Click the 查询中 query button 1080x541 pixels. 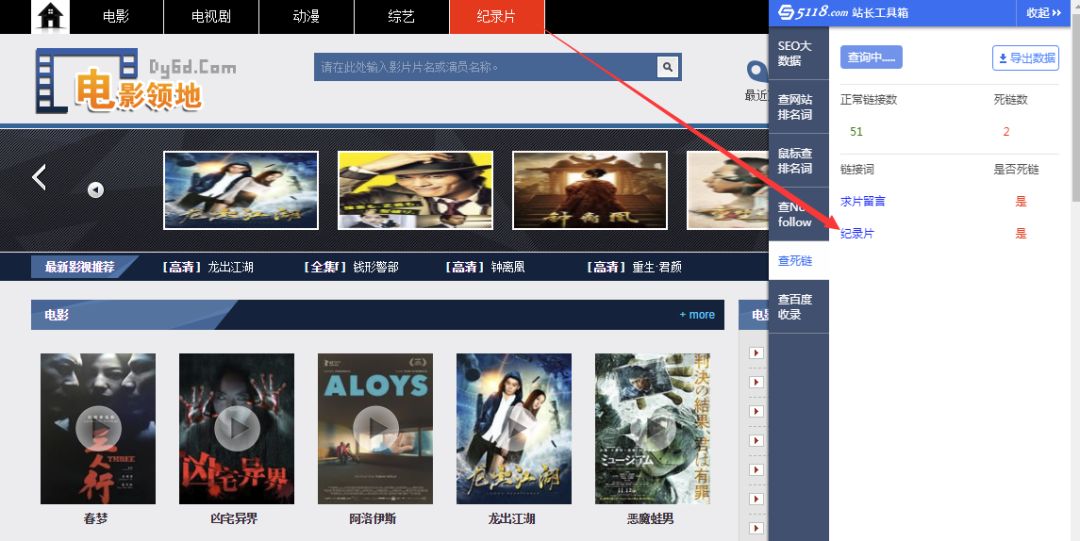pos(871,57)
